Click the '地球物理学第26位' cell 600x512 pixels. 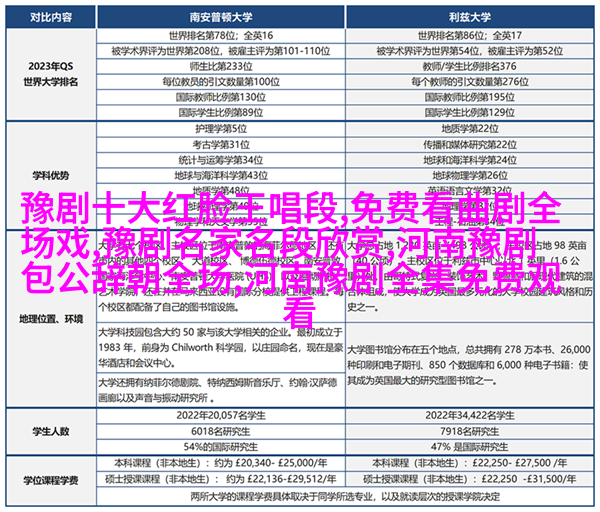point(470,176)
